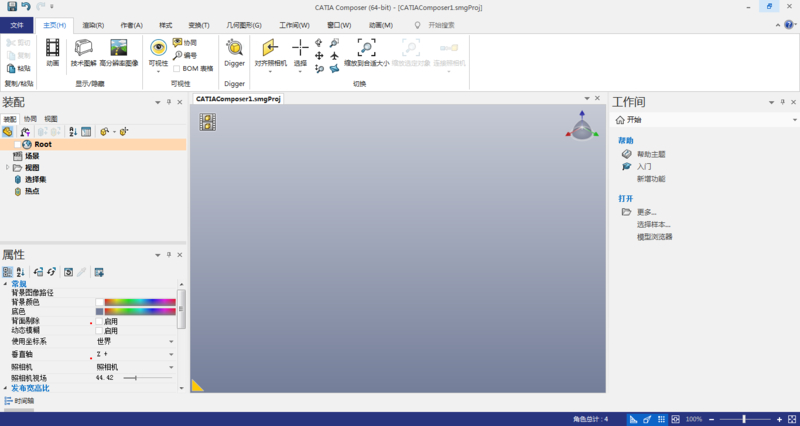The image size is (800, 426).
Task: Click the zoom slider in status bar
Action: point(744,419)
